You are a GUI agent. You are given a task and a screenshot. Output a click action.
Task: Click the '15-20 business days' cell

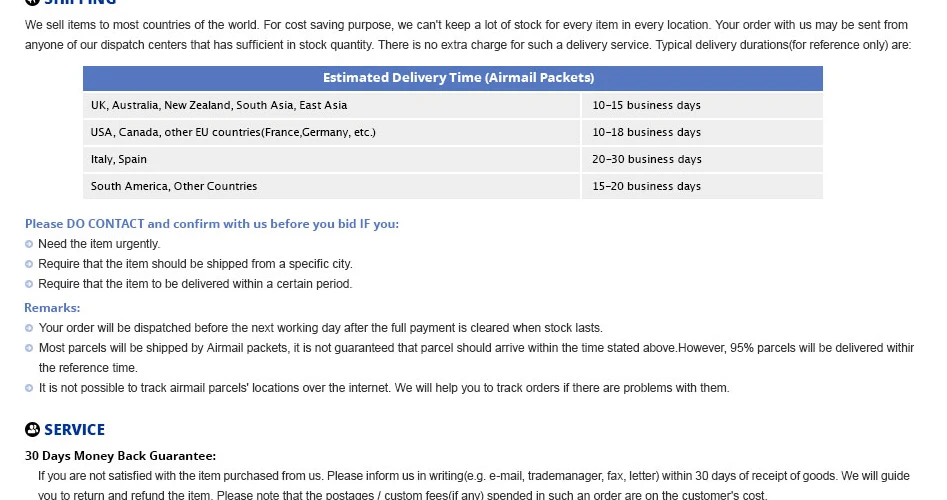[702, 187]
